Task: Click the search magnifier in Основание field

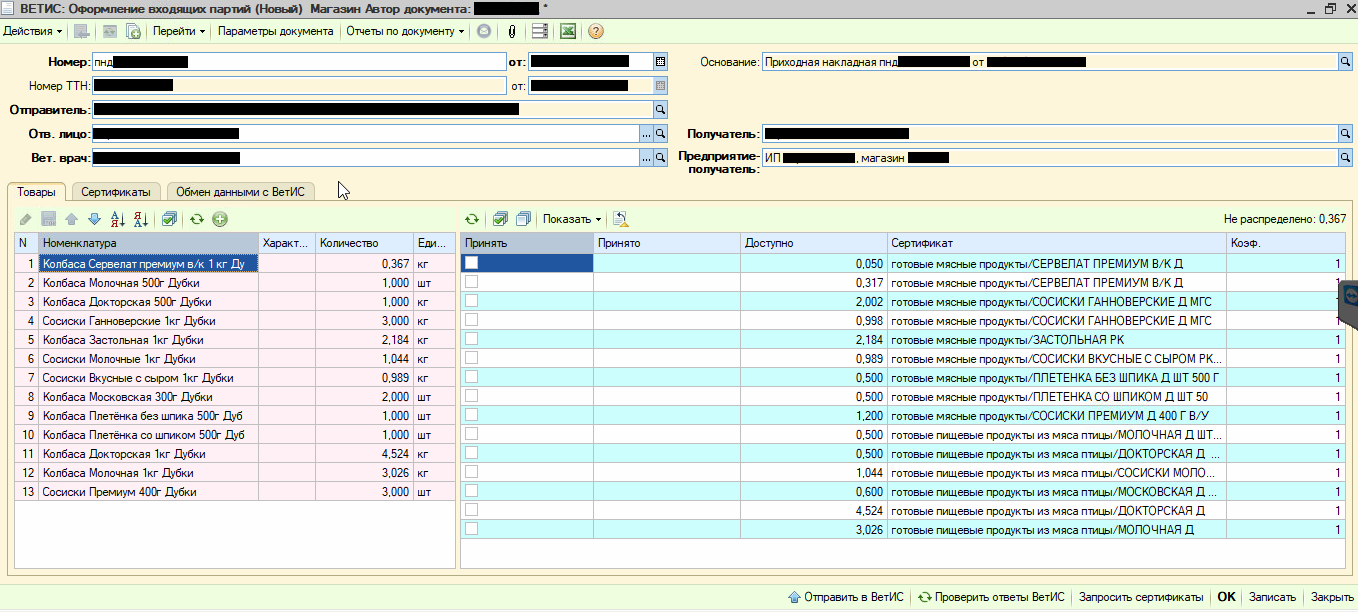Action: (1345, 61)
